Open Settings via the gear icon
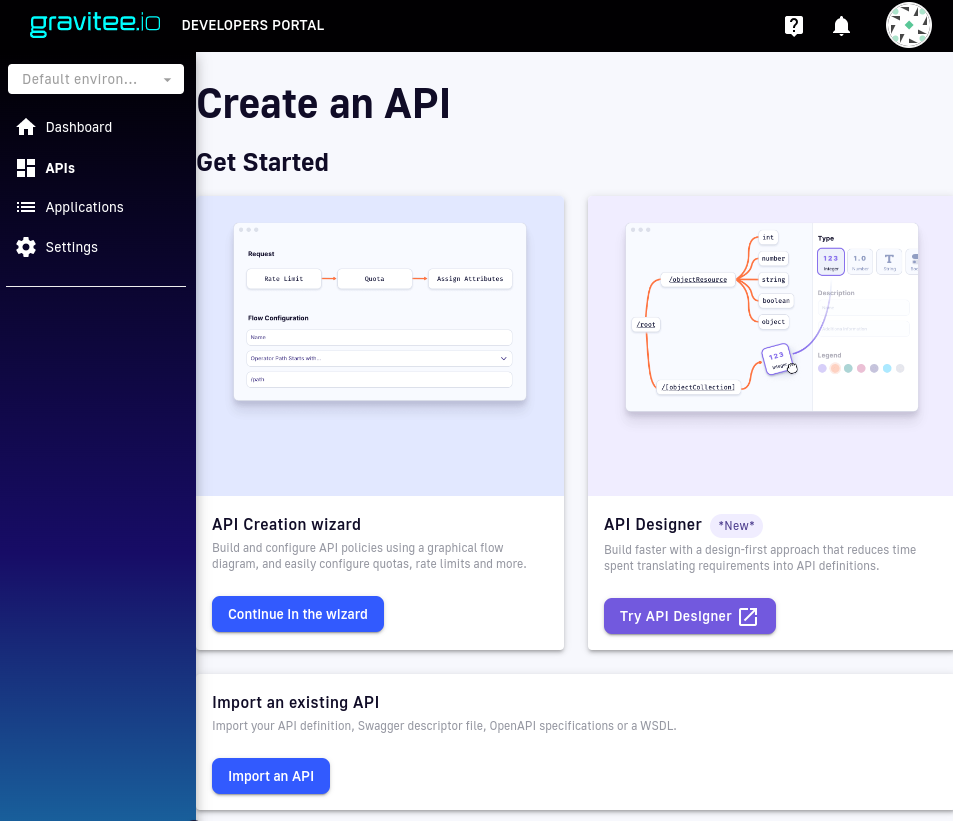This screenshot has height=821, width=953. (25, 247)
